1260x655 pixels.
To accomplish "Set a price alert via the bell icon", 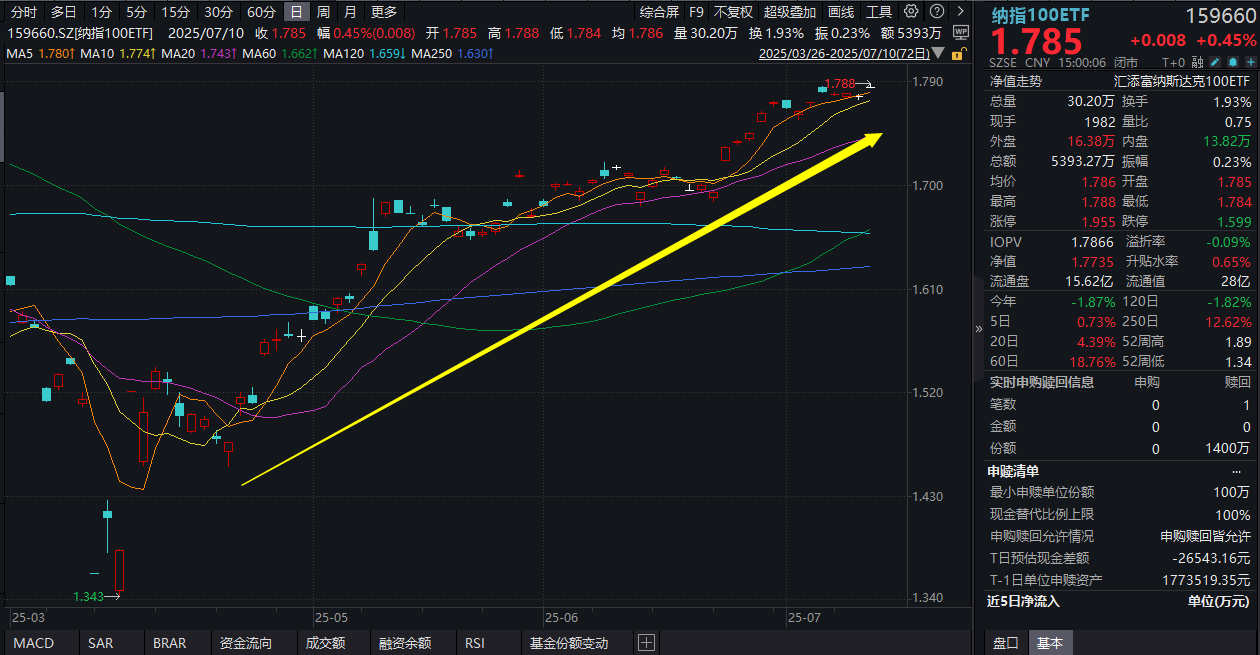I will [1234, 62].
